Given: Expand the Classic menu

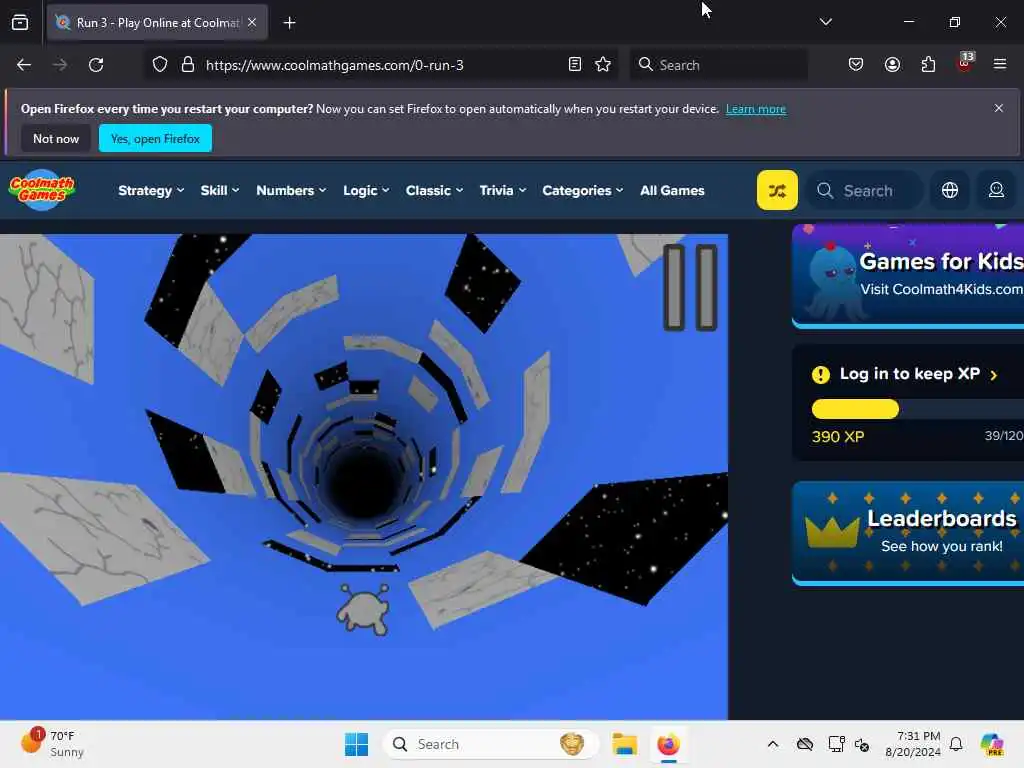Looking at the screenshot, I should (x=434, y=191).
